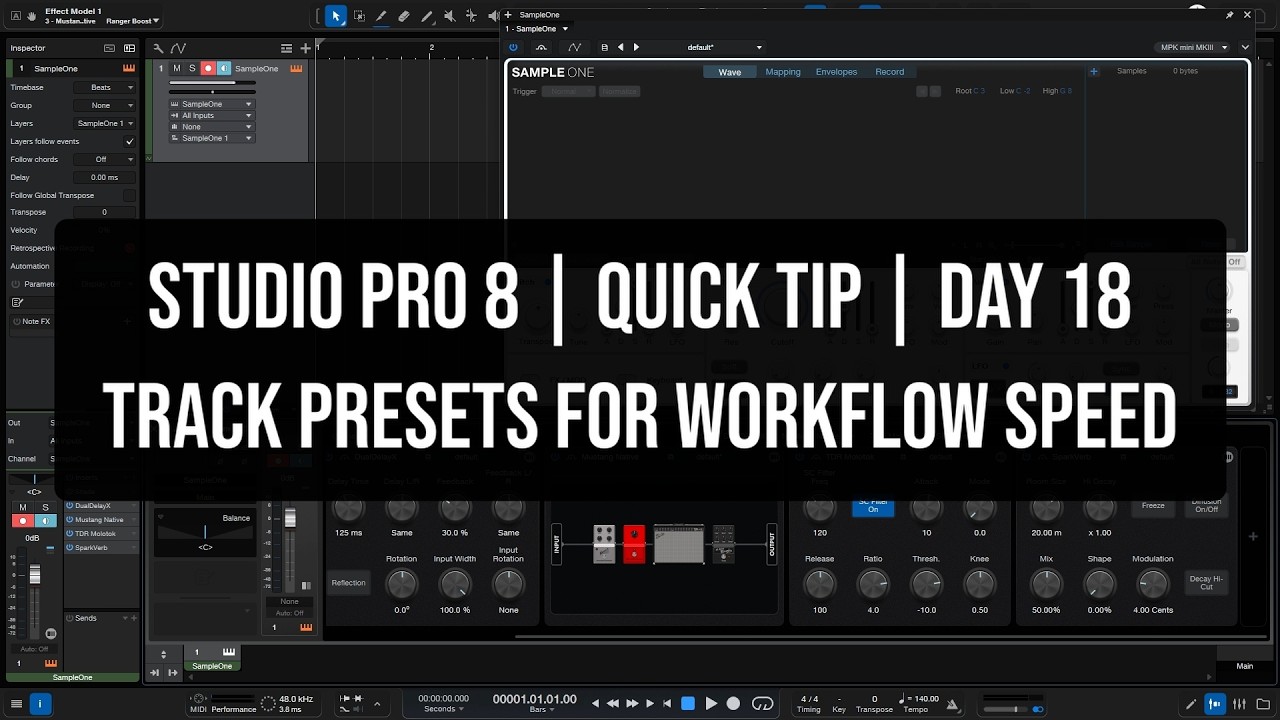The image size is (1280, 720).
Task: Click the Record transport button
Action: (733, 704)
